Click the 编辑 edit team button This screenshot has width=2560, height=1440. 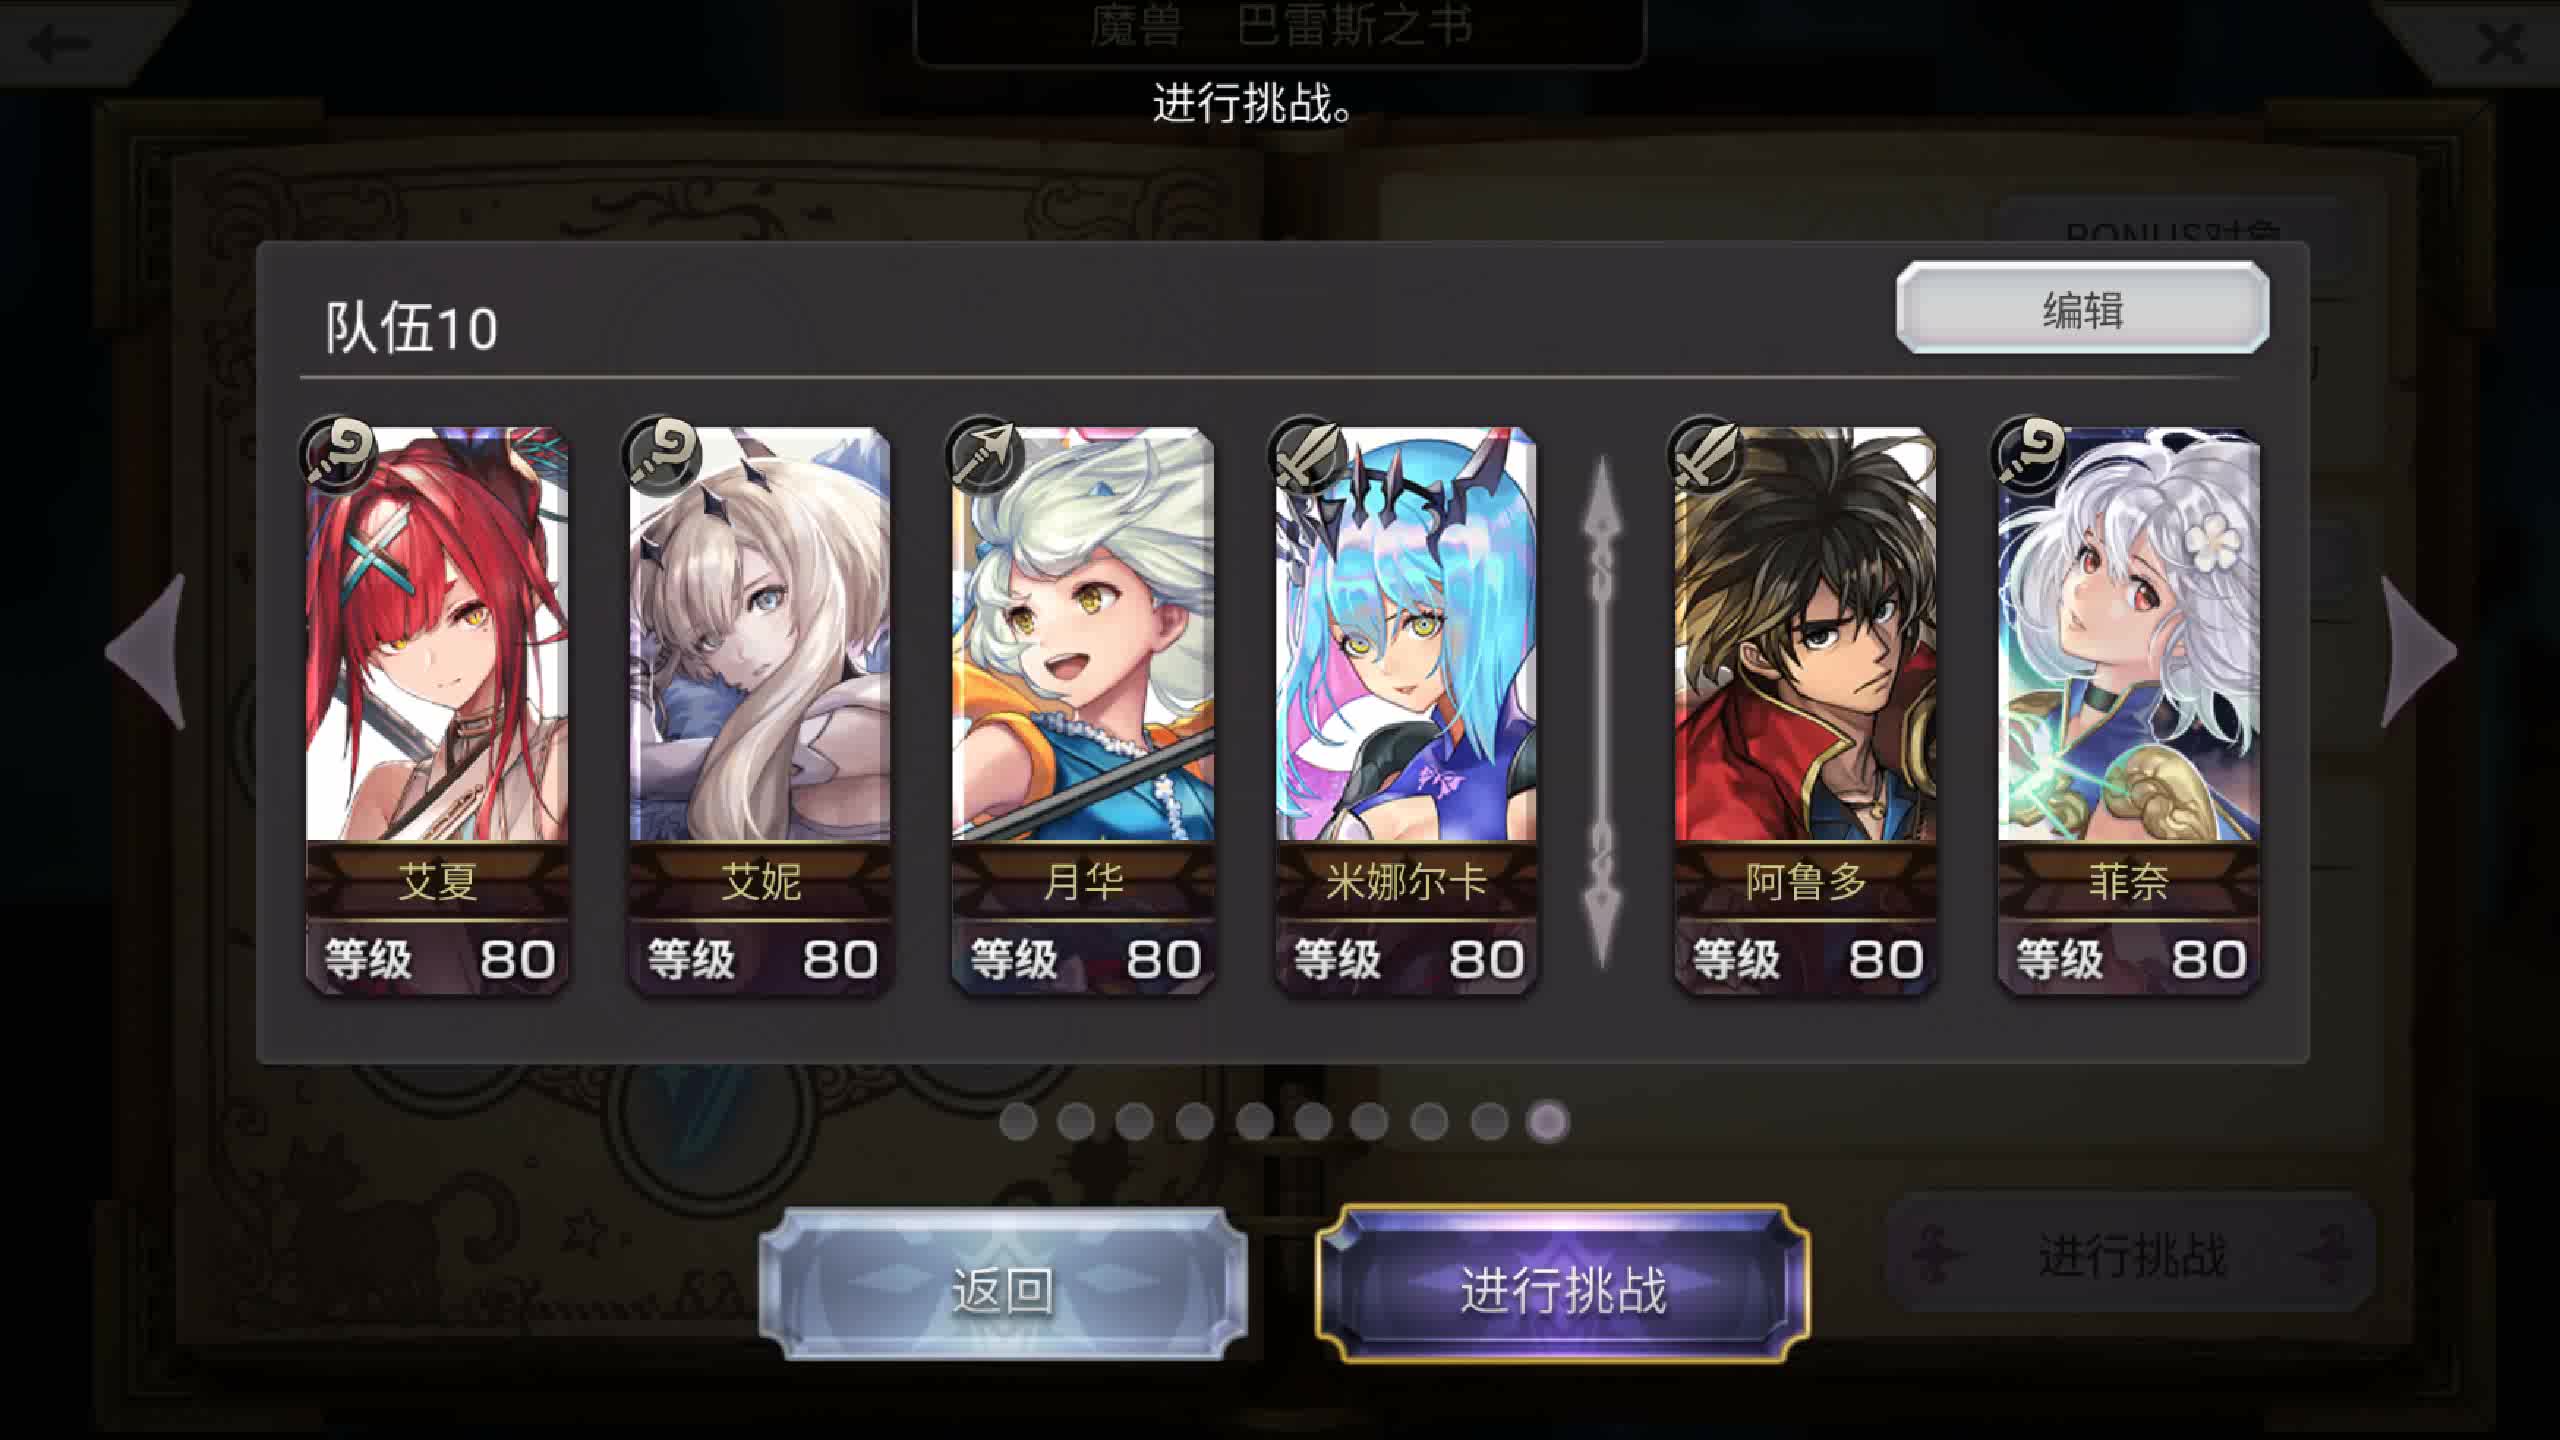click(x=2083, y=308)
